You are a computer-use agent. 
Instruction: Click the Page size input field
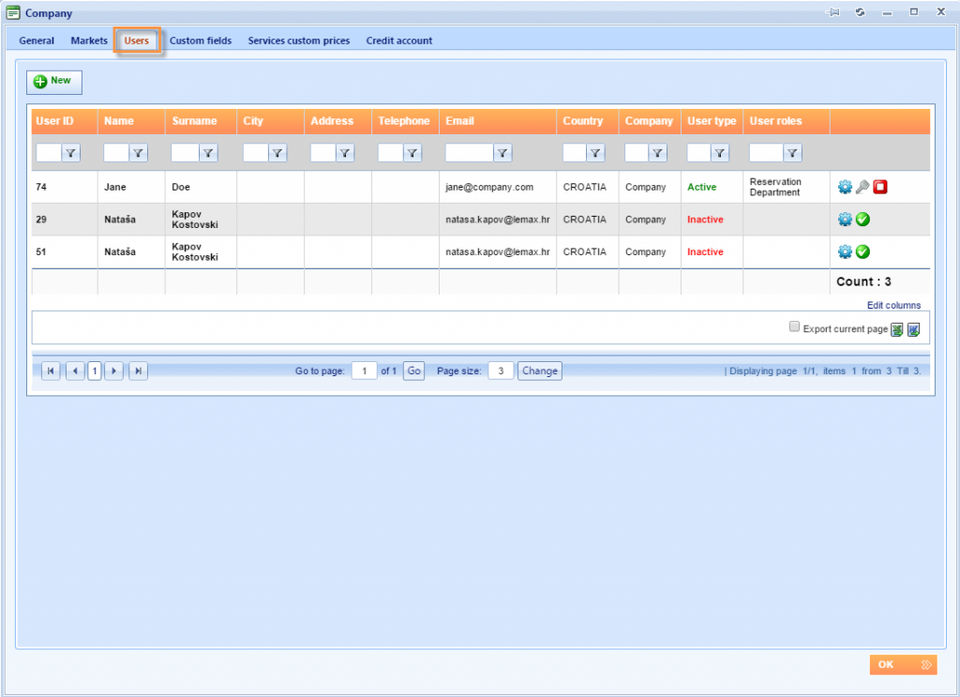point(501,371)
